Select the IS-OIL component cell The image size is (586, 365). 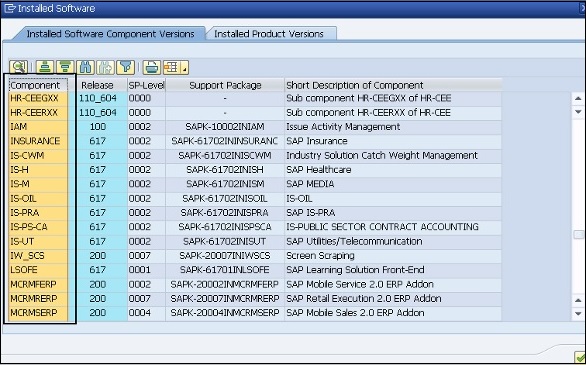38,198
